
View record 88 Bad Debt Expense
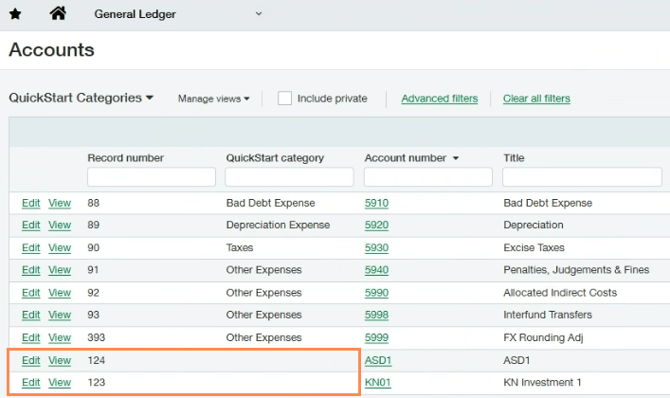pos(59,203)
